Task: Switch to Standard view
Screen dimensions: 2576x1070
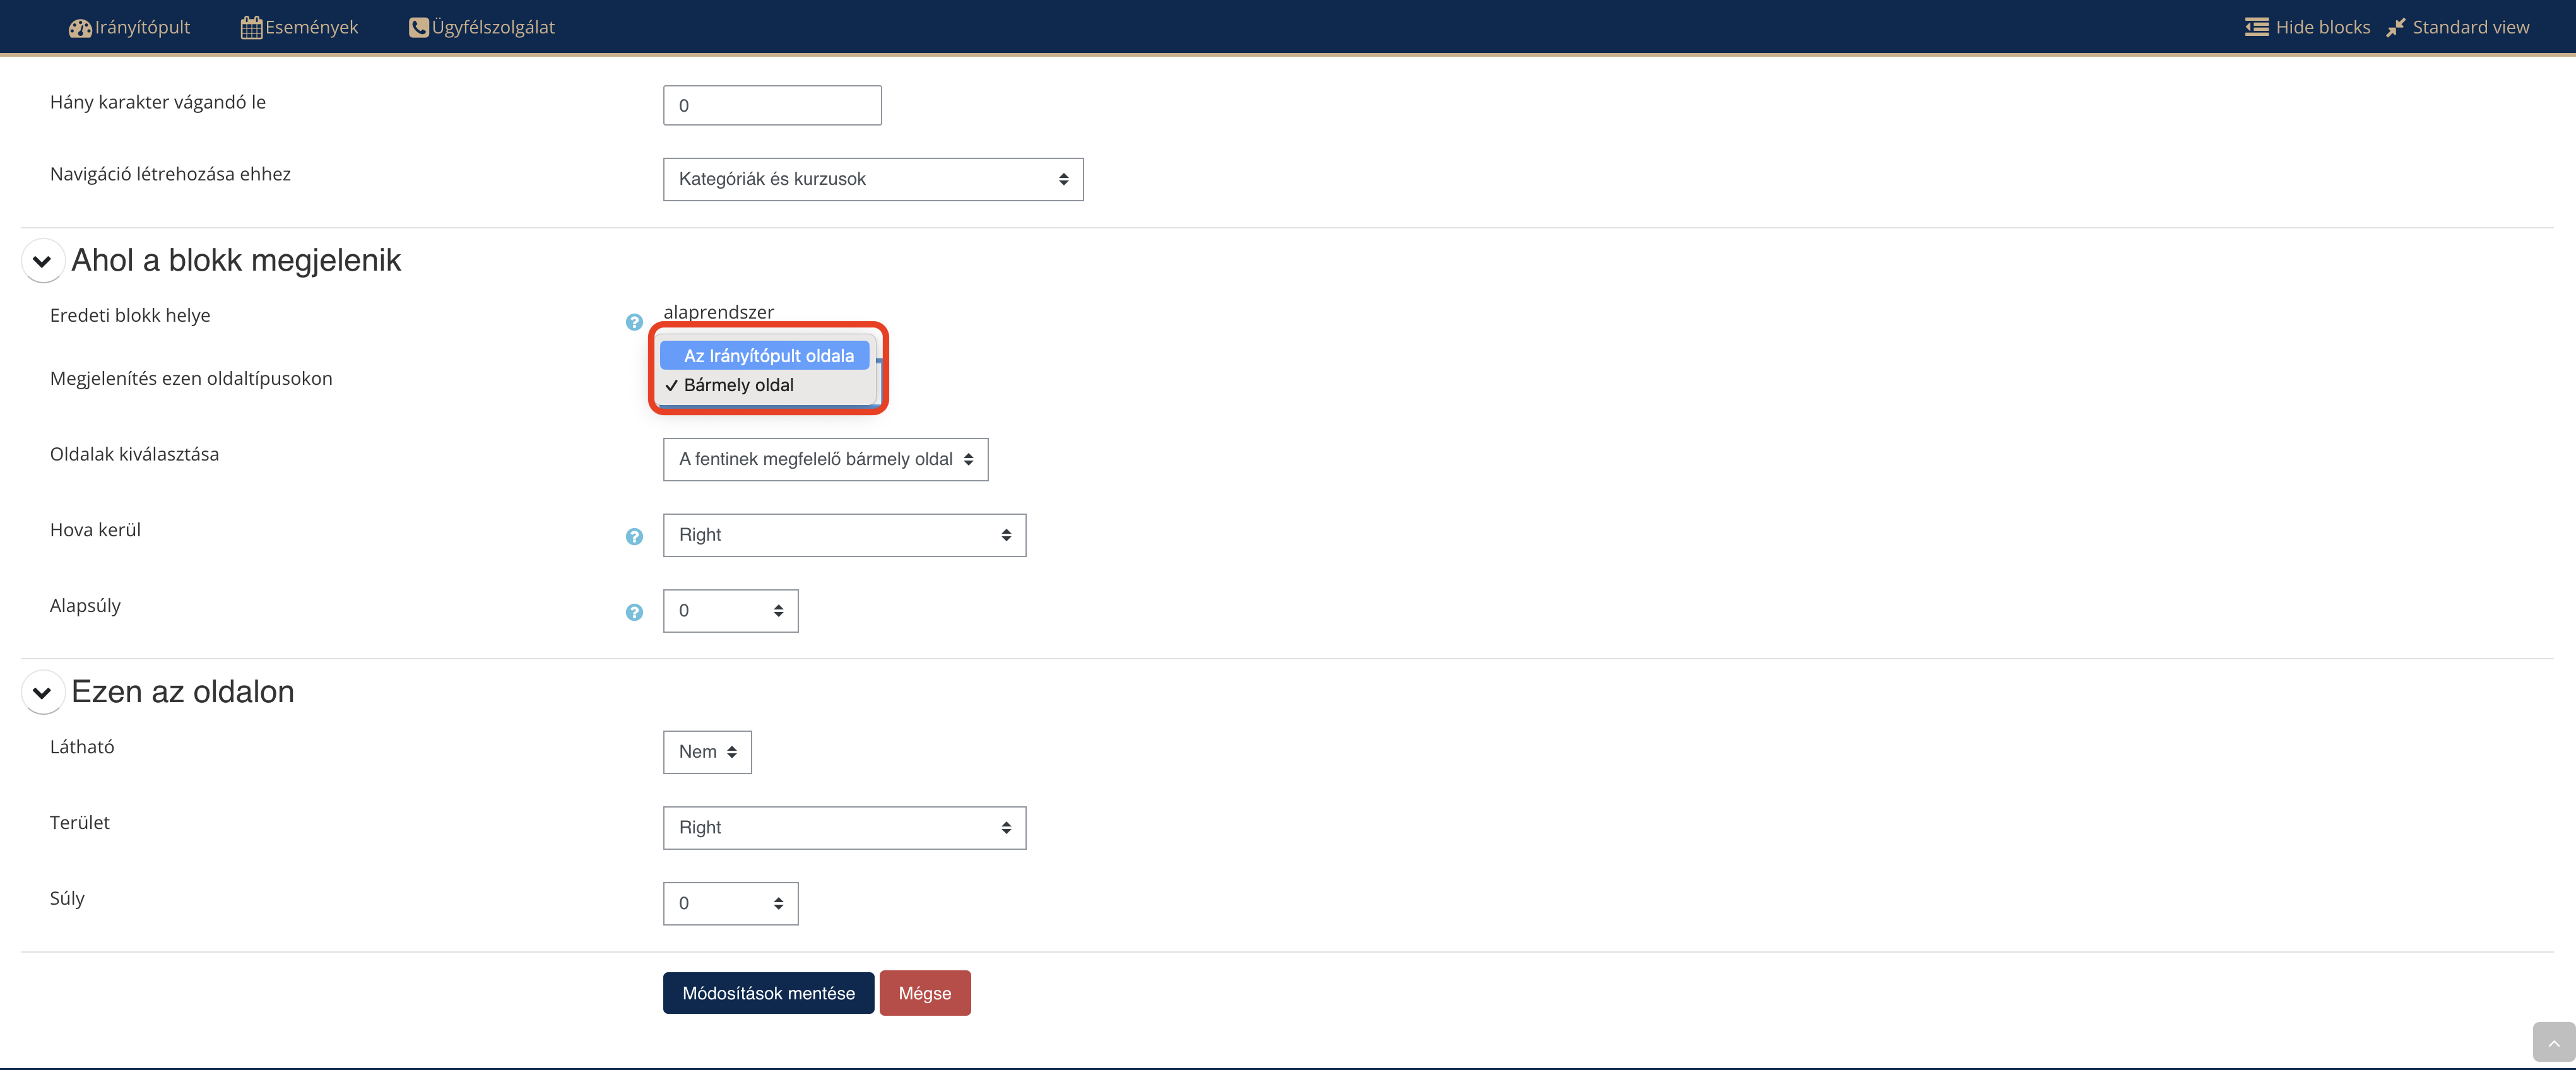Action: (2457, 27)
